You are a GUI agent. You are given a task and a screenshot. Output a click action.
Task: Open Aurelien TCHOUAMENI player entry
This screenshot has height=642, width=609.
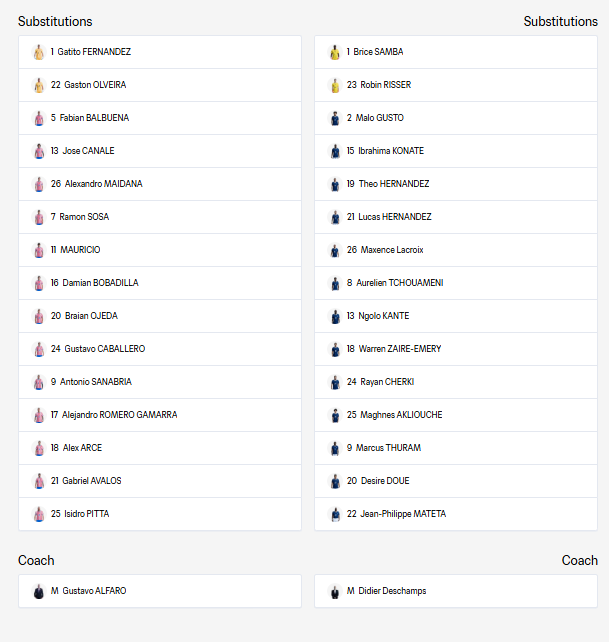[x=395, y=283]
